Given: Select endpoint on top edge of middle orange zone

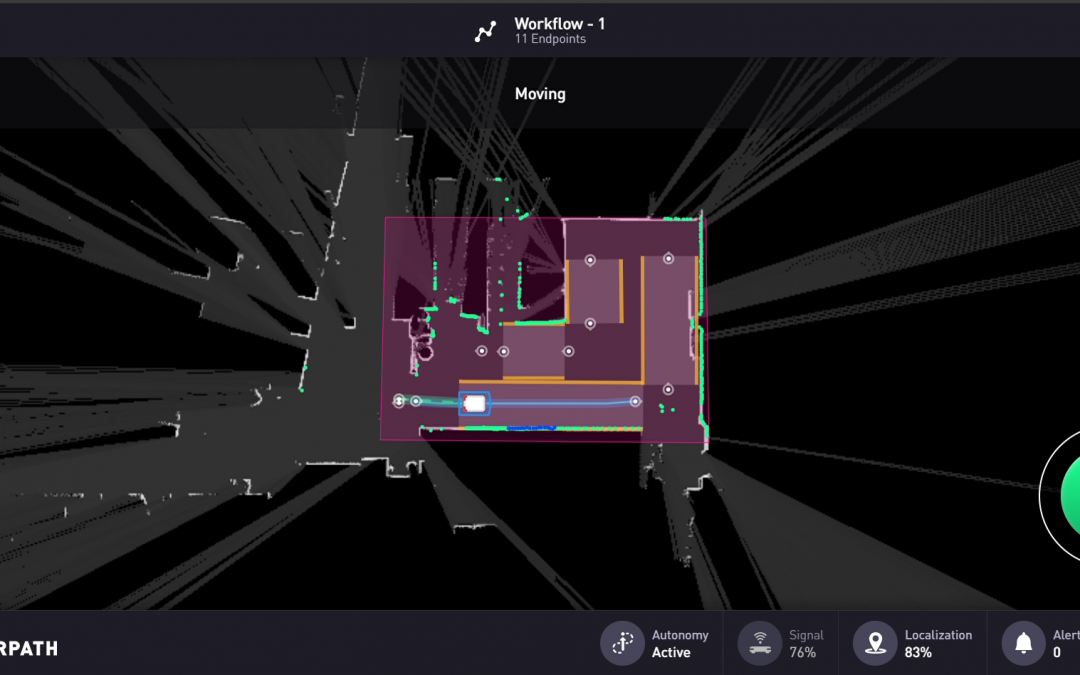Looking at the screenshot, I should tap(590, 260).
